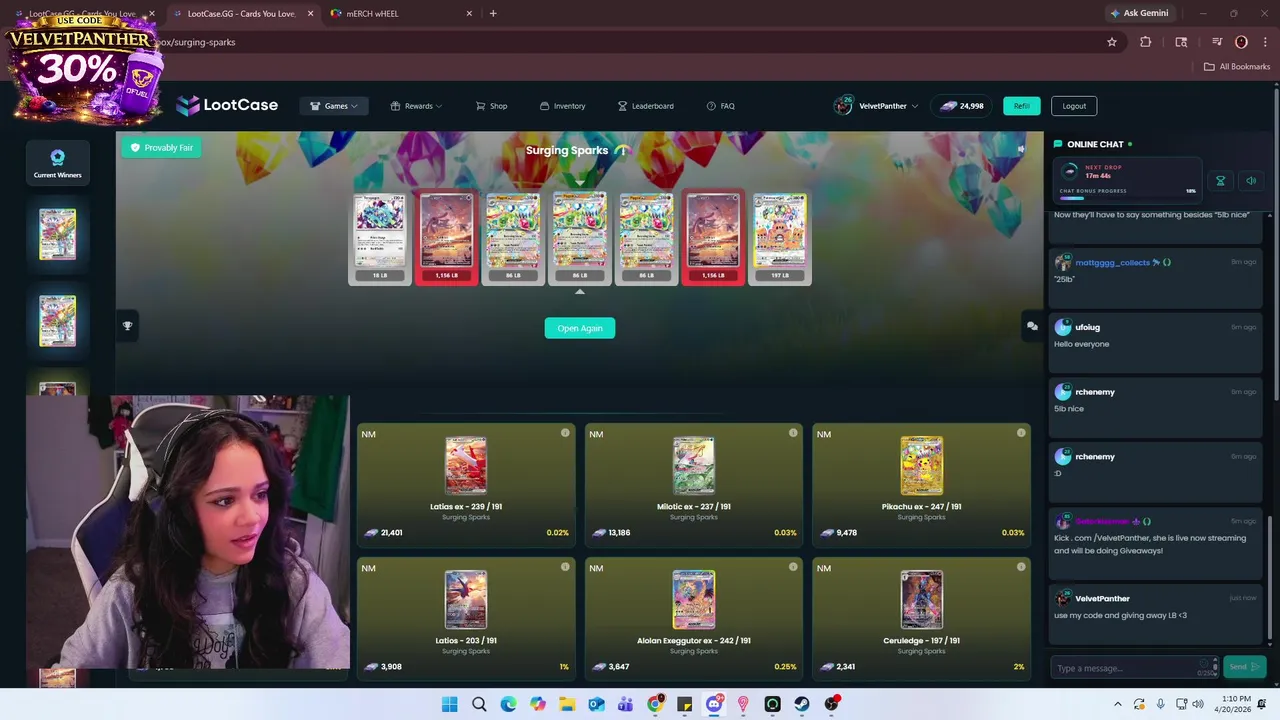Screen dimensions: 1280x720
Task: Open the FAQ page
Action: (720, 106)
